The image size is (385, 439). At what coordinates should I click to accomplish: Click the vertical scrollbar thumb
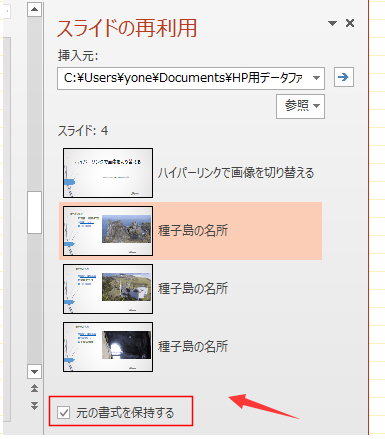pyautogui.click(x=34, y=212)
